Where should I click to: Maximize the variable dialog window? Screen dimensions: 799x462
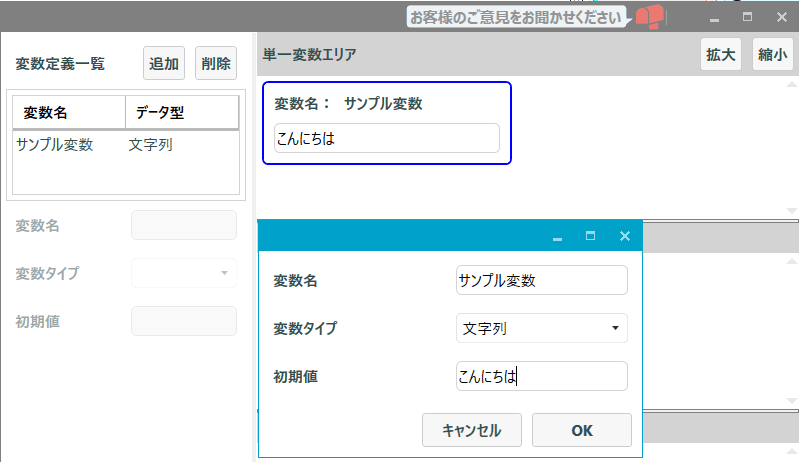[591, 236]
